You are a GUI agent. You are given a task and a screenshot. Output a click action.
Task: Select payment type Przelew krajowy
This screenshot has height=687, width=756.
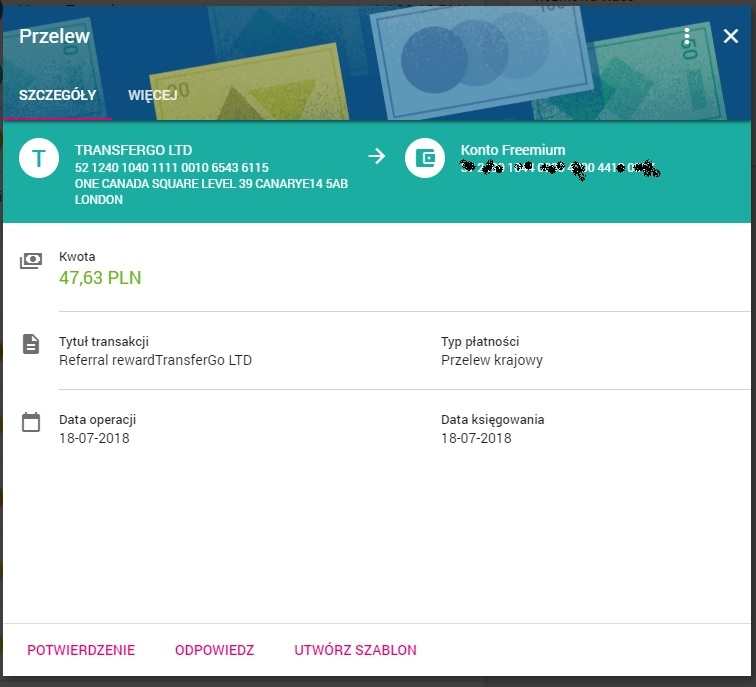[492, 360]
